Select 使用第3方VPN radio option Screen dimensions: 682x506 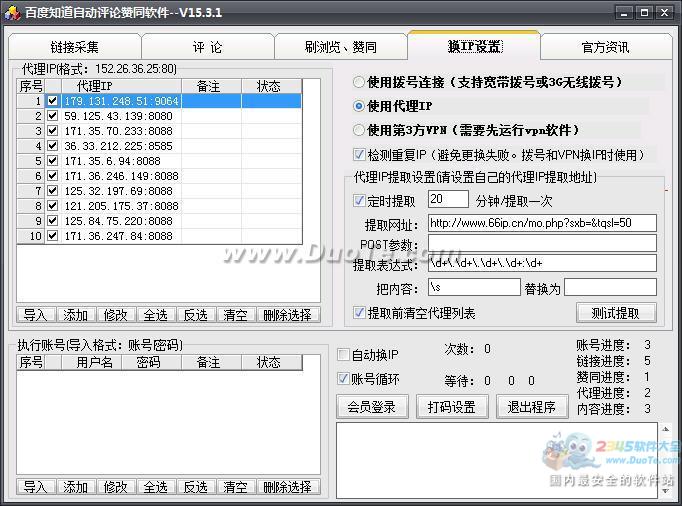pyautogui.click(x=359, y=130)
